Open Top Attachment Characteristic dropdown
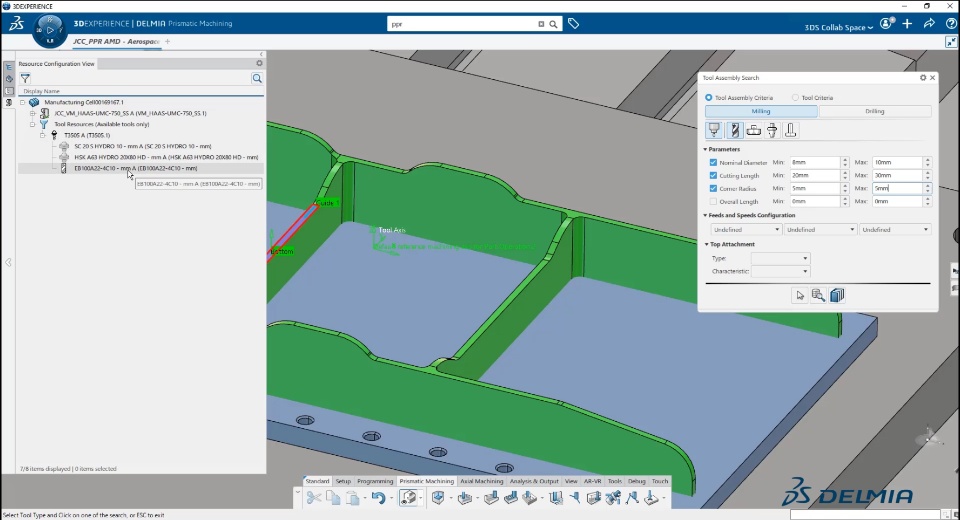This screenshot has height=520, width=960. 781,271
